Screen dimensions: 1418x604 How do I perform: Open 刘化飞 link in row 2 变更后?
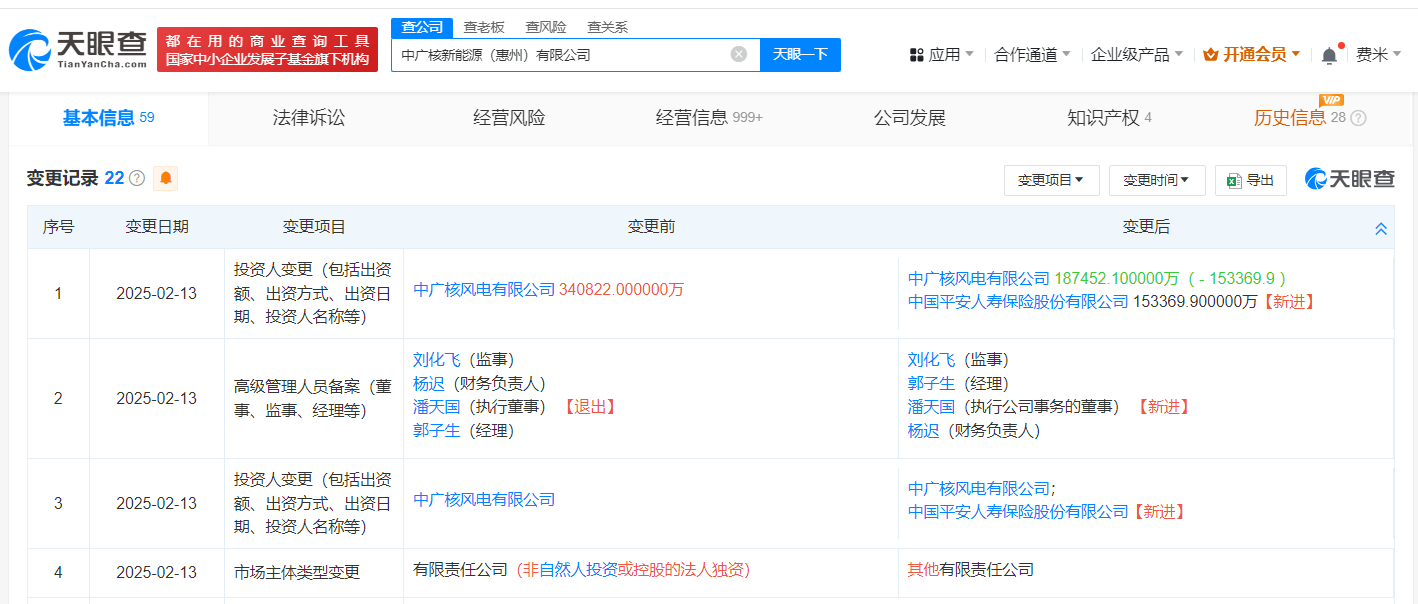(x=931, y=360)
